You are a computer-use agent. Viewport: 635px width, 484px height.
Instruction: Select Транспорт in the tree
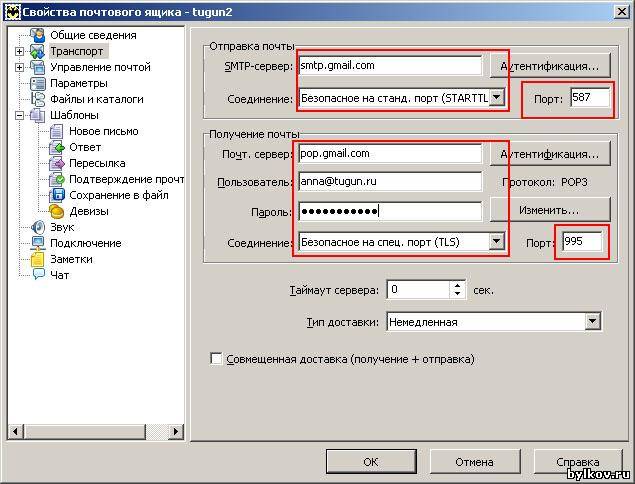click(77, 51)
